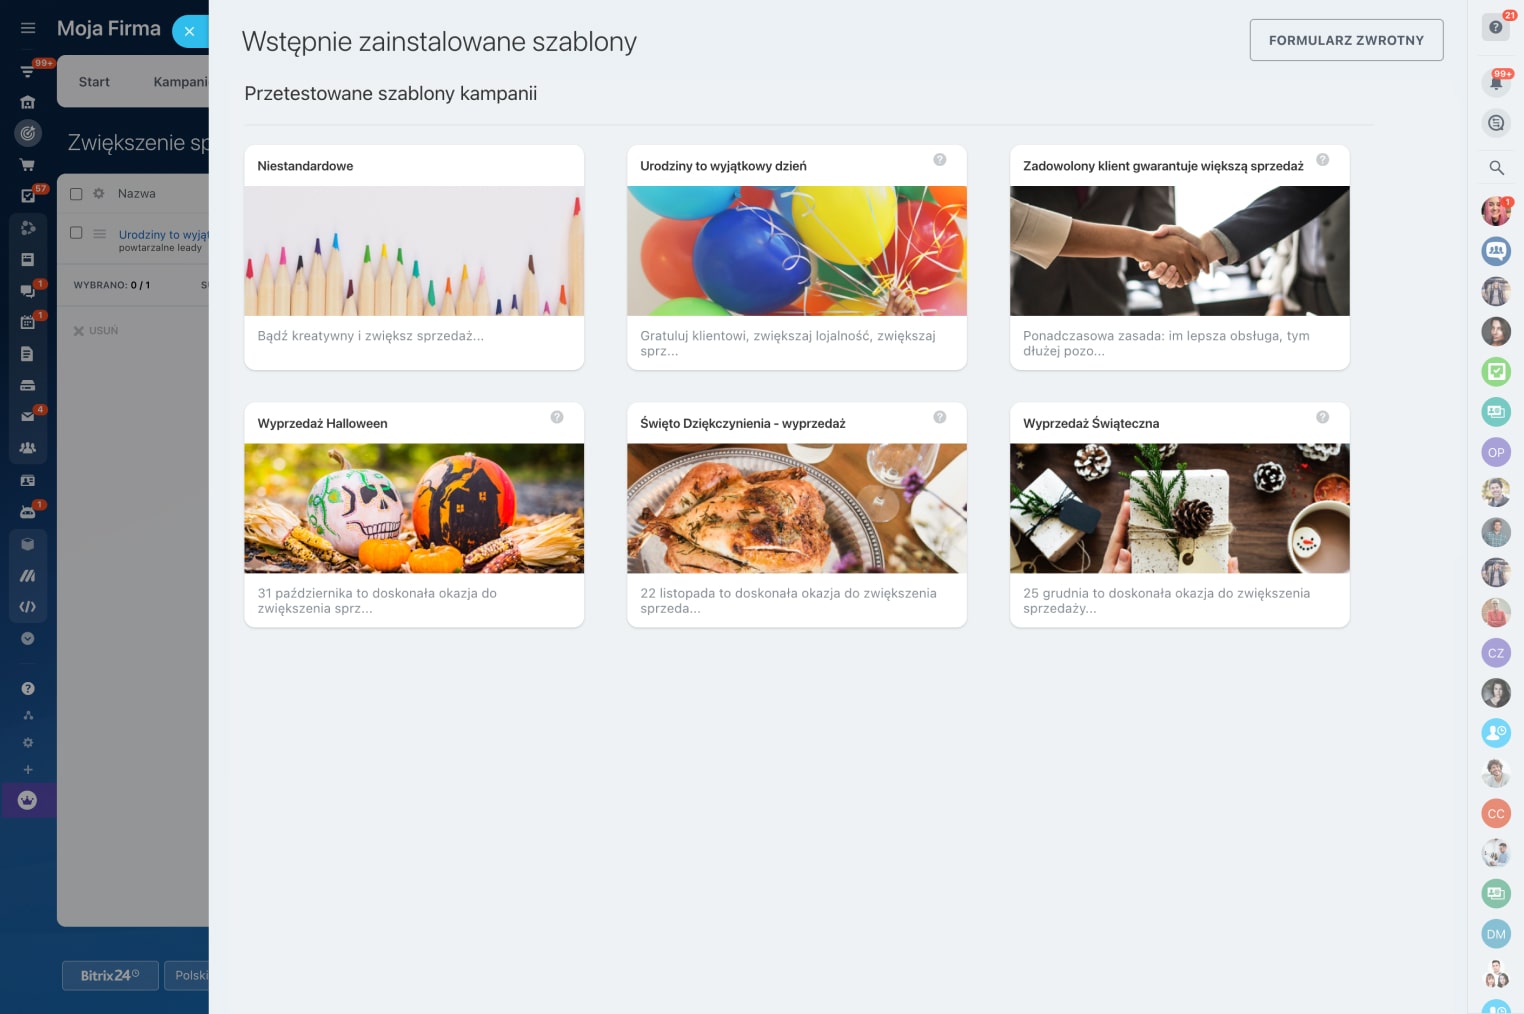1524x1014 pixels.
Task: Choose the Święto Dziękczynienia turkey template
Action: tap(797, 515)
